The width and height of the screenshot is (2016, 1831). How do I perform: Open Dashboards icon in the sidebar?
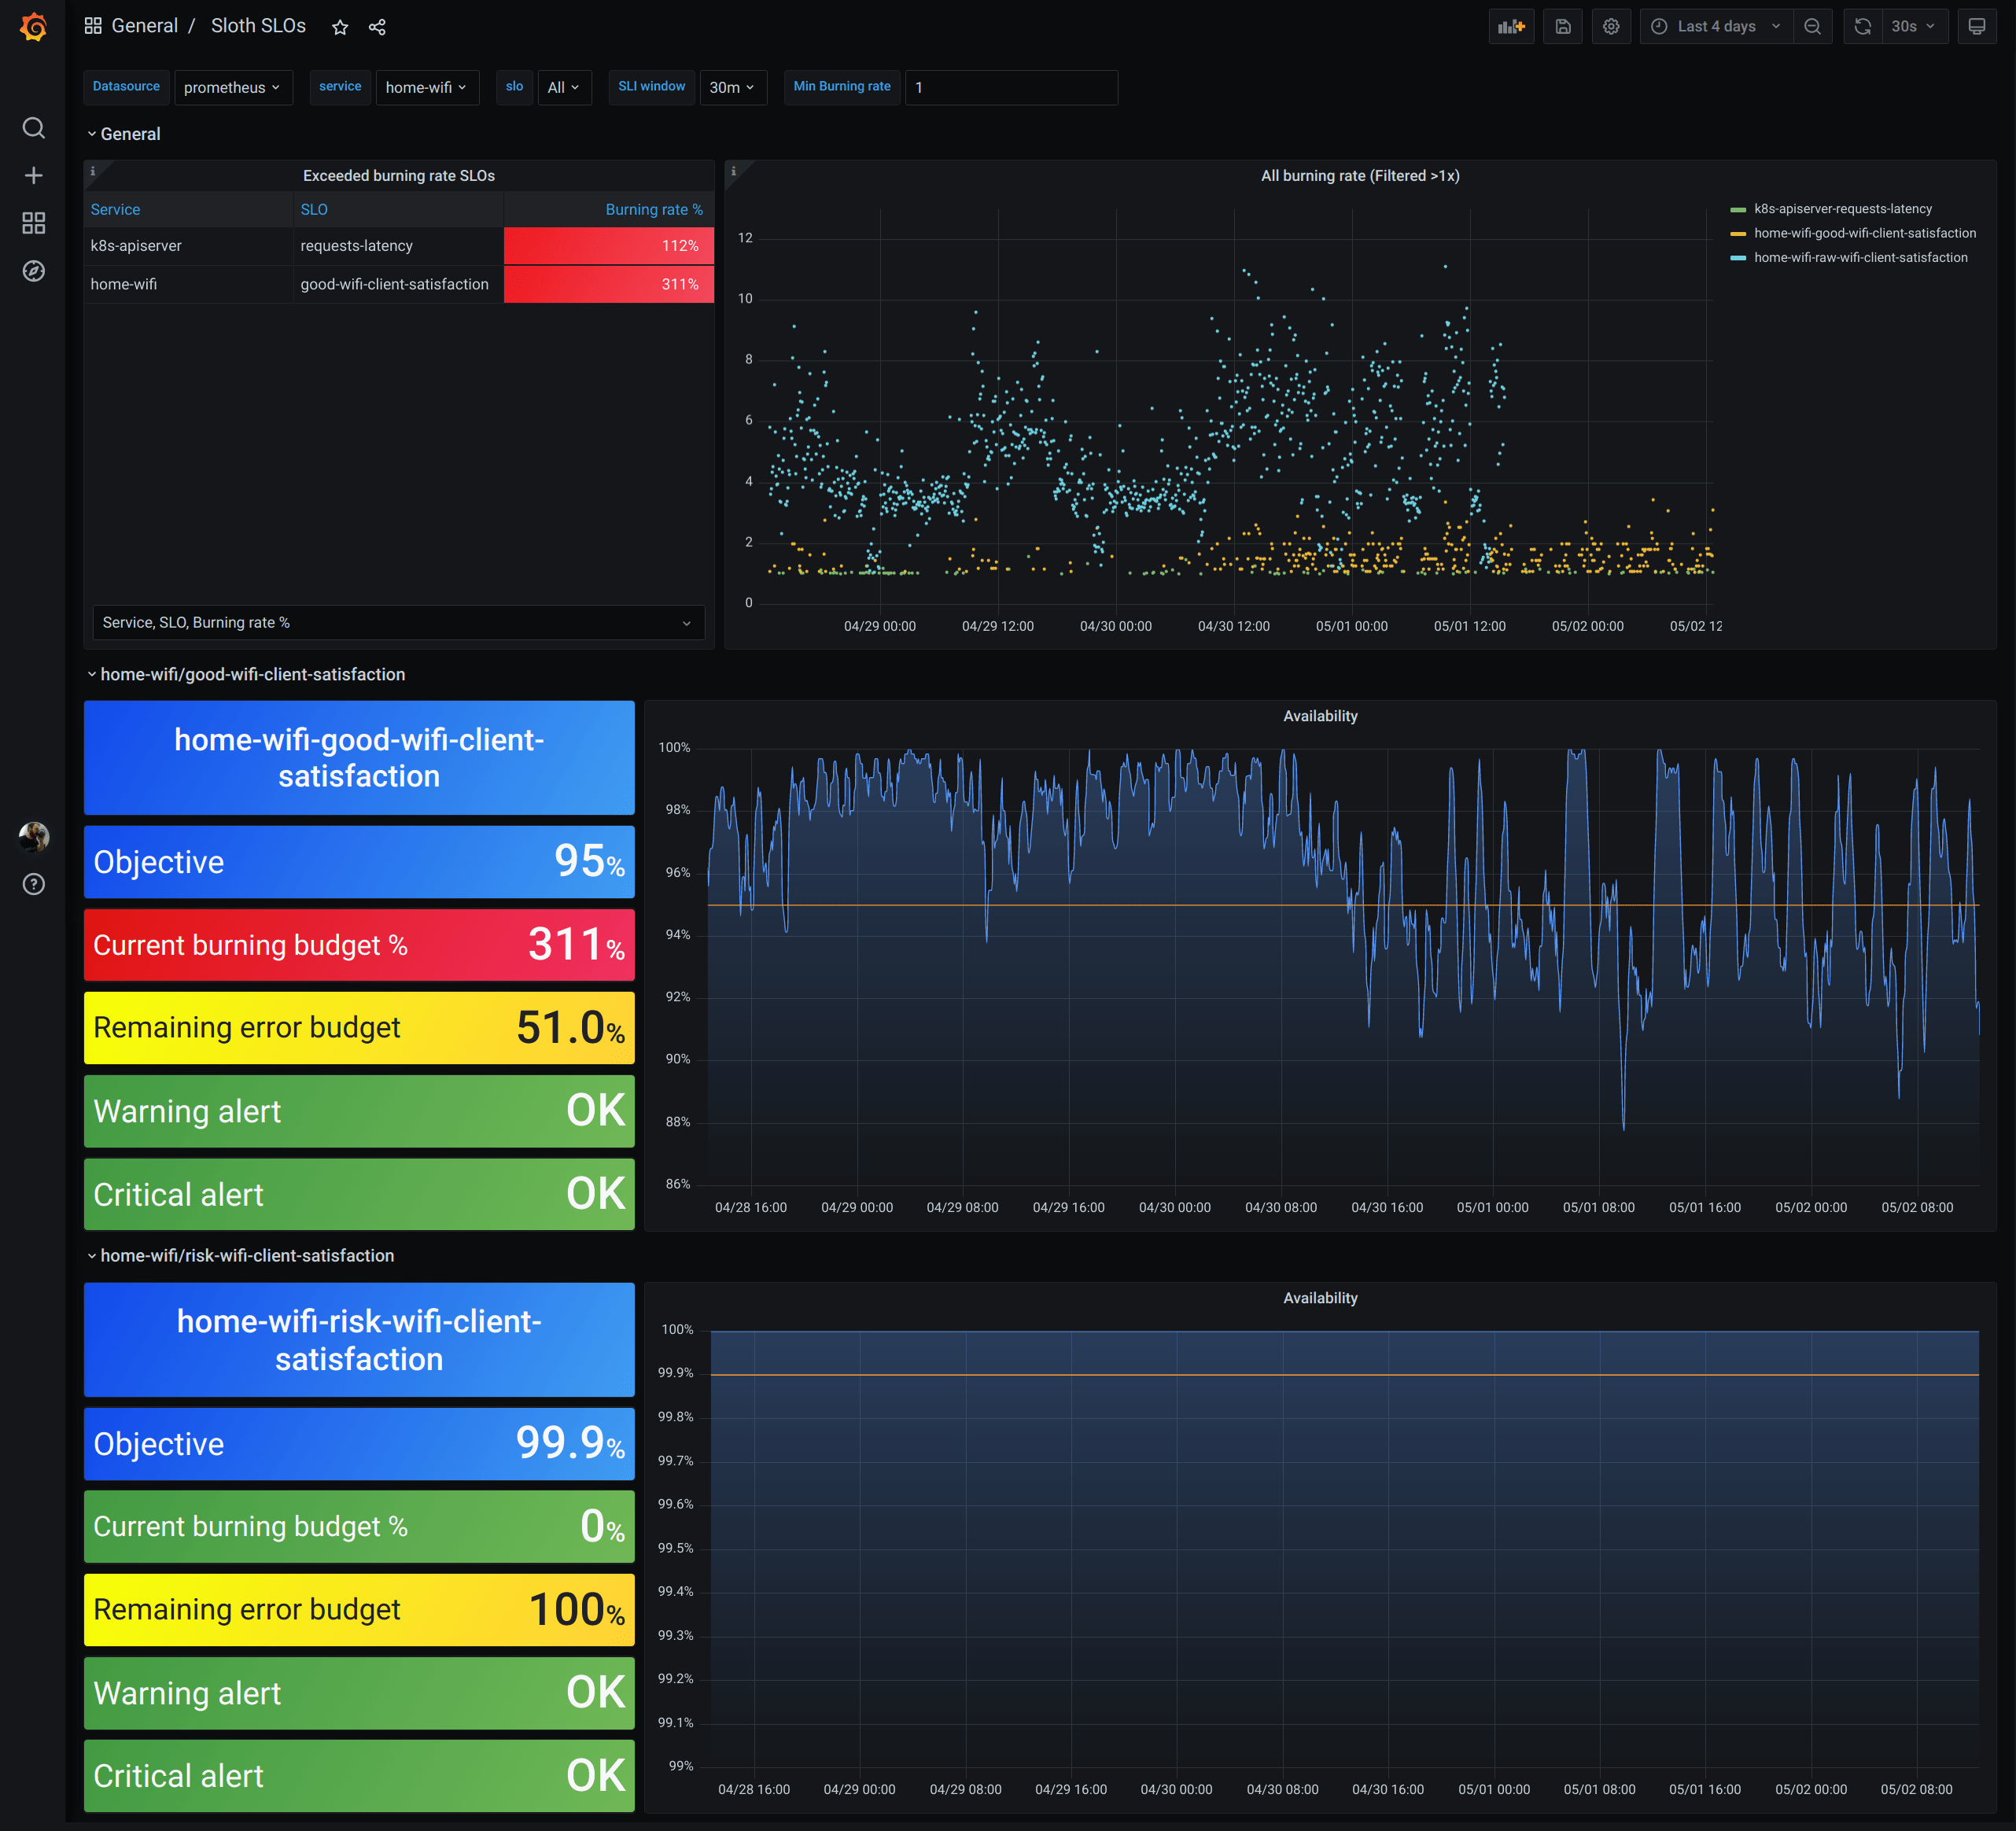point(33,223)
